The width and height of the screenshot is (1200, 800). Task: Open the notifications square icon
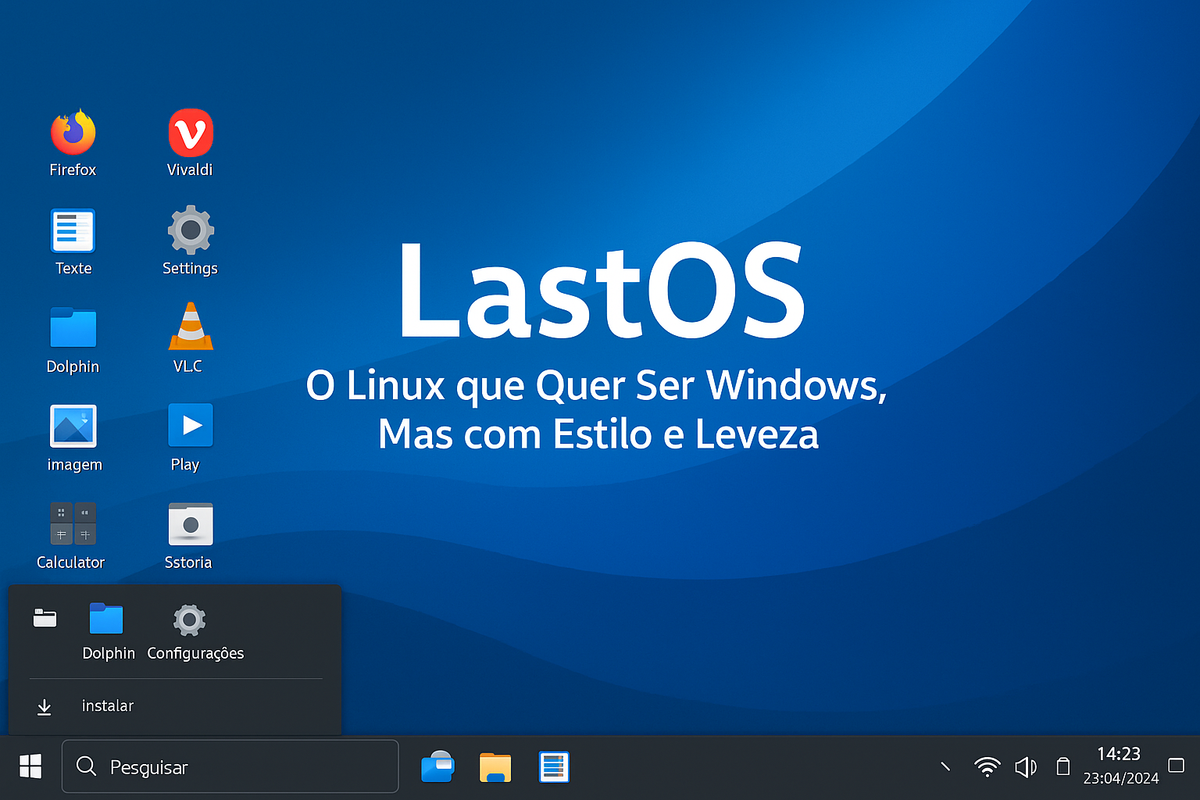click(x=1176, y=767)
